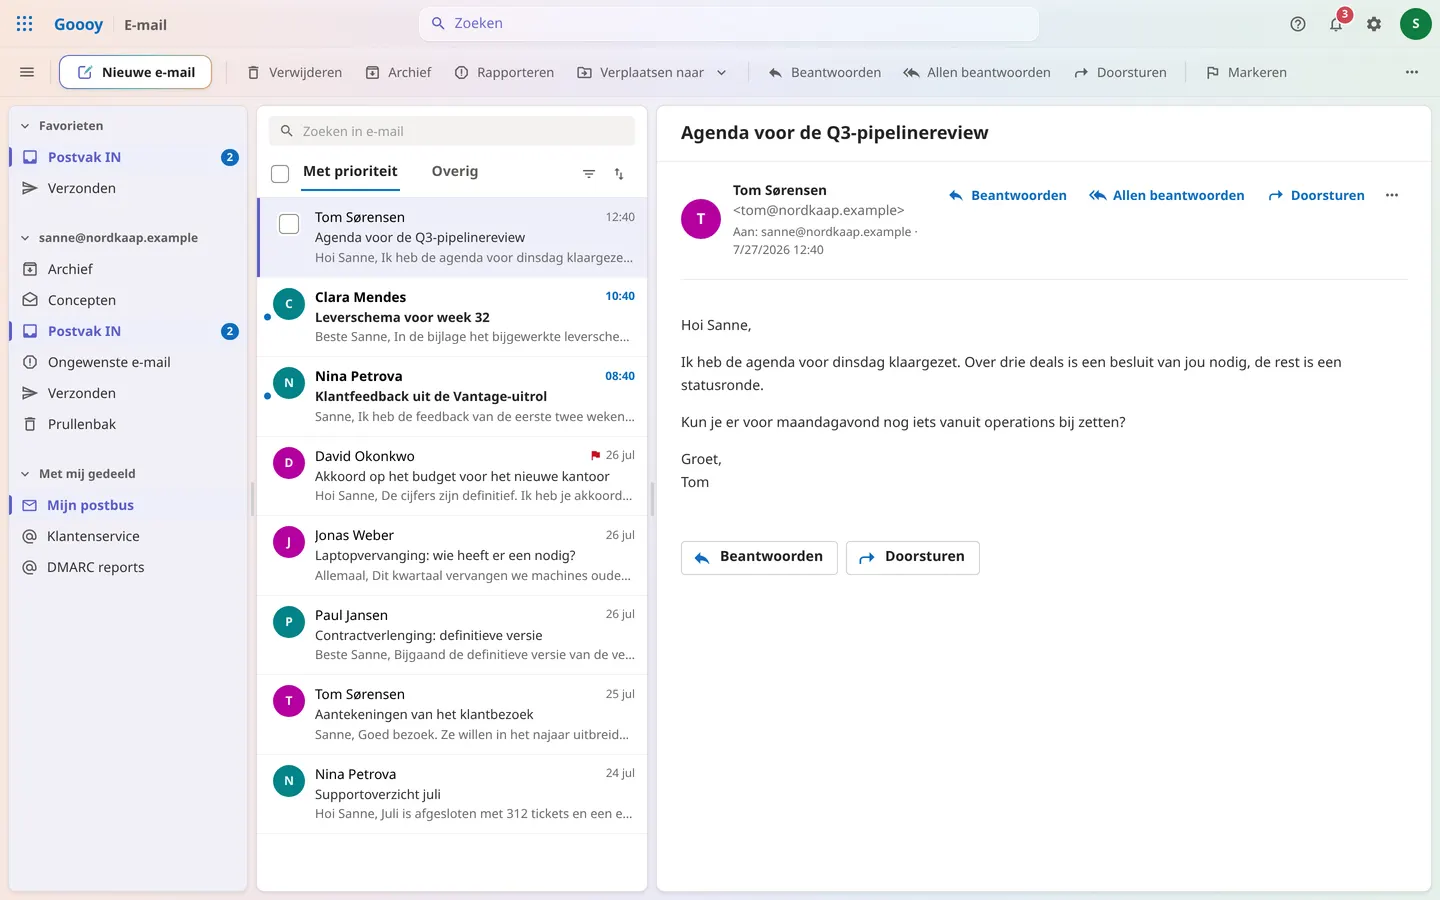Click toolbar Beantwoorden
1440x900 pixels.
point(824,72)
